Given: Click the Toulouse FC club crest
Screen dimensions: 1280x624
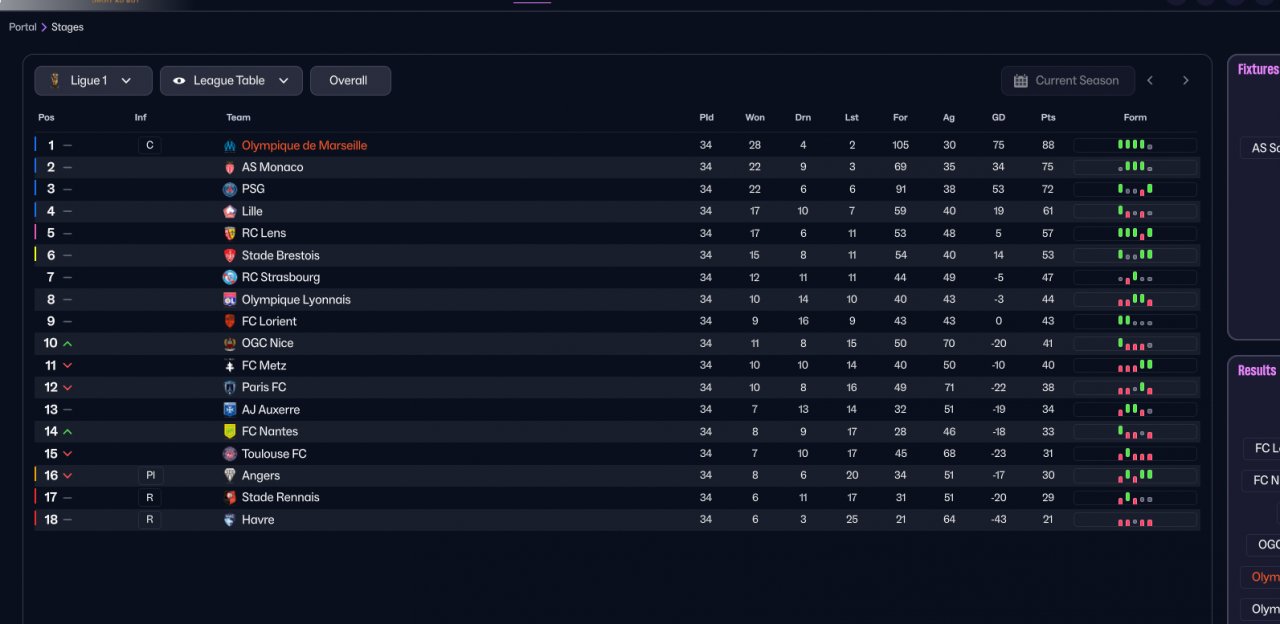Looking at the screenshot, I should [x=230, y=454].
